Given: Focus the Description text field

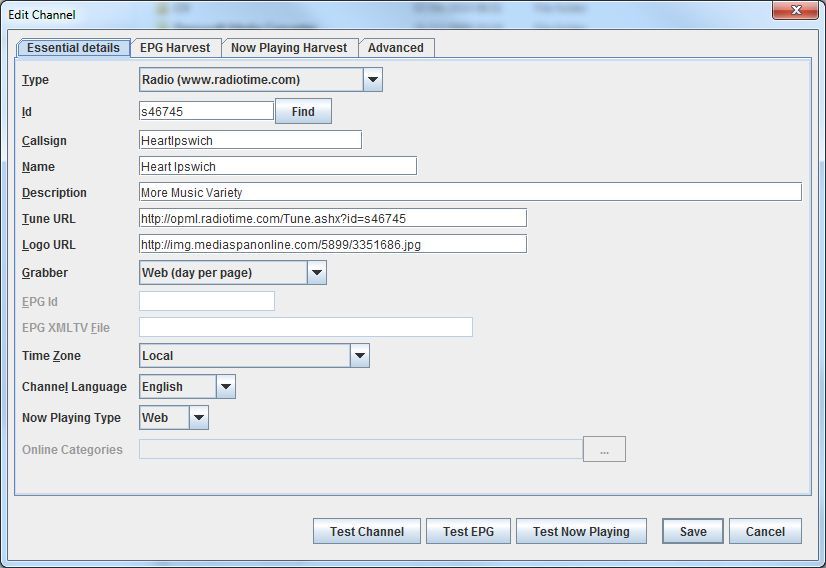Looking at the screenshot, I should pyautogui.click(x=470, y=192).
